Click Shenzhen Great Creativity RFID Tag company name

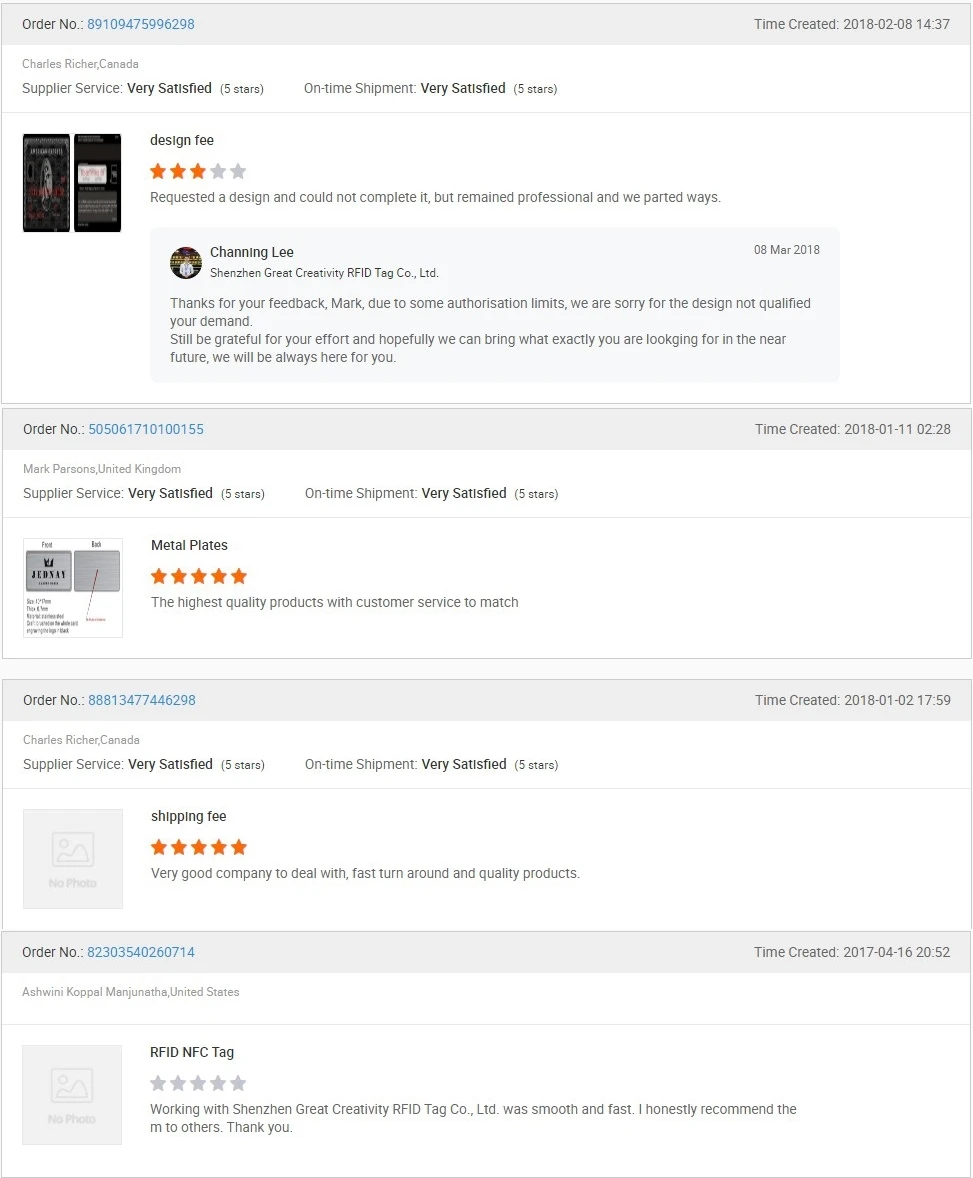pyautogui.click(x=324, y=272)
